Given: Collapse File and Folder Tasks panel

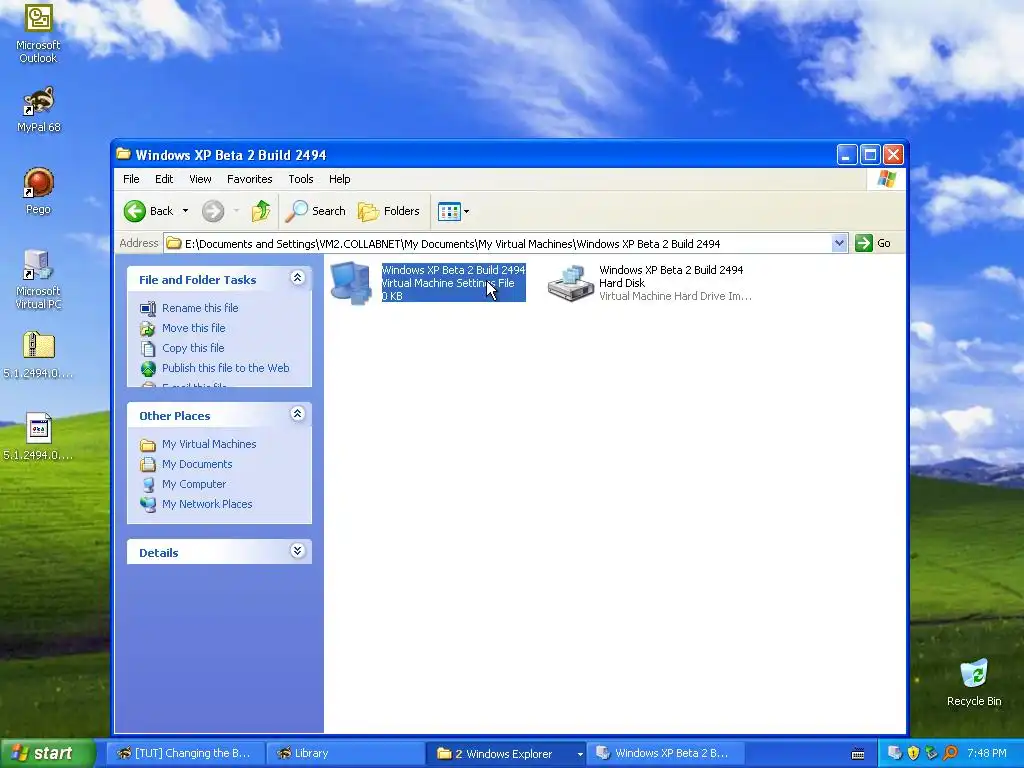Looking at the screenshot, I should [x=297, y=278].
